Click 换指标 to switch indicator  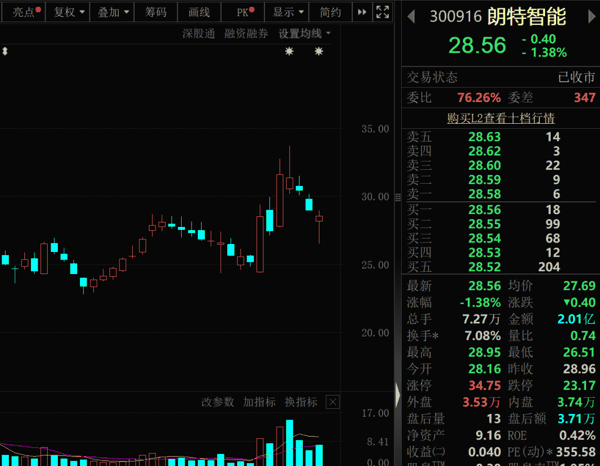(x=301, y=402)
